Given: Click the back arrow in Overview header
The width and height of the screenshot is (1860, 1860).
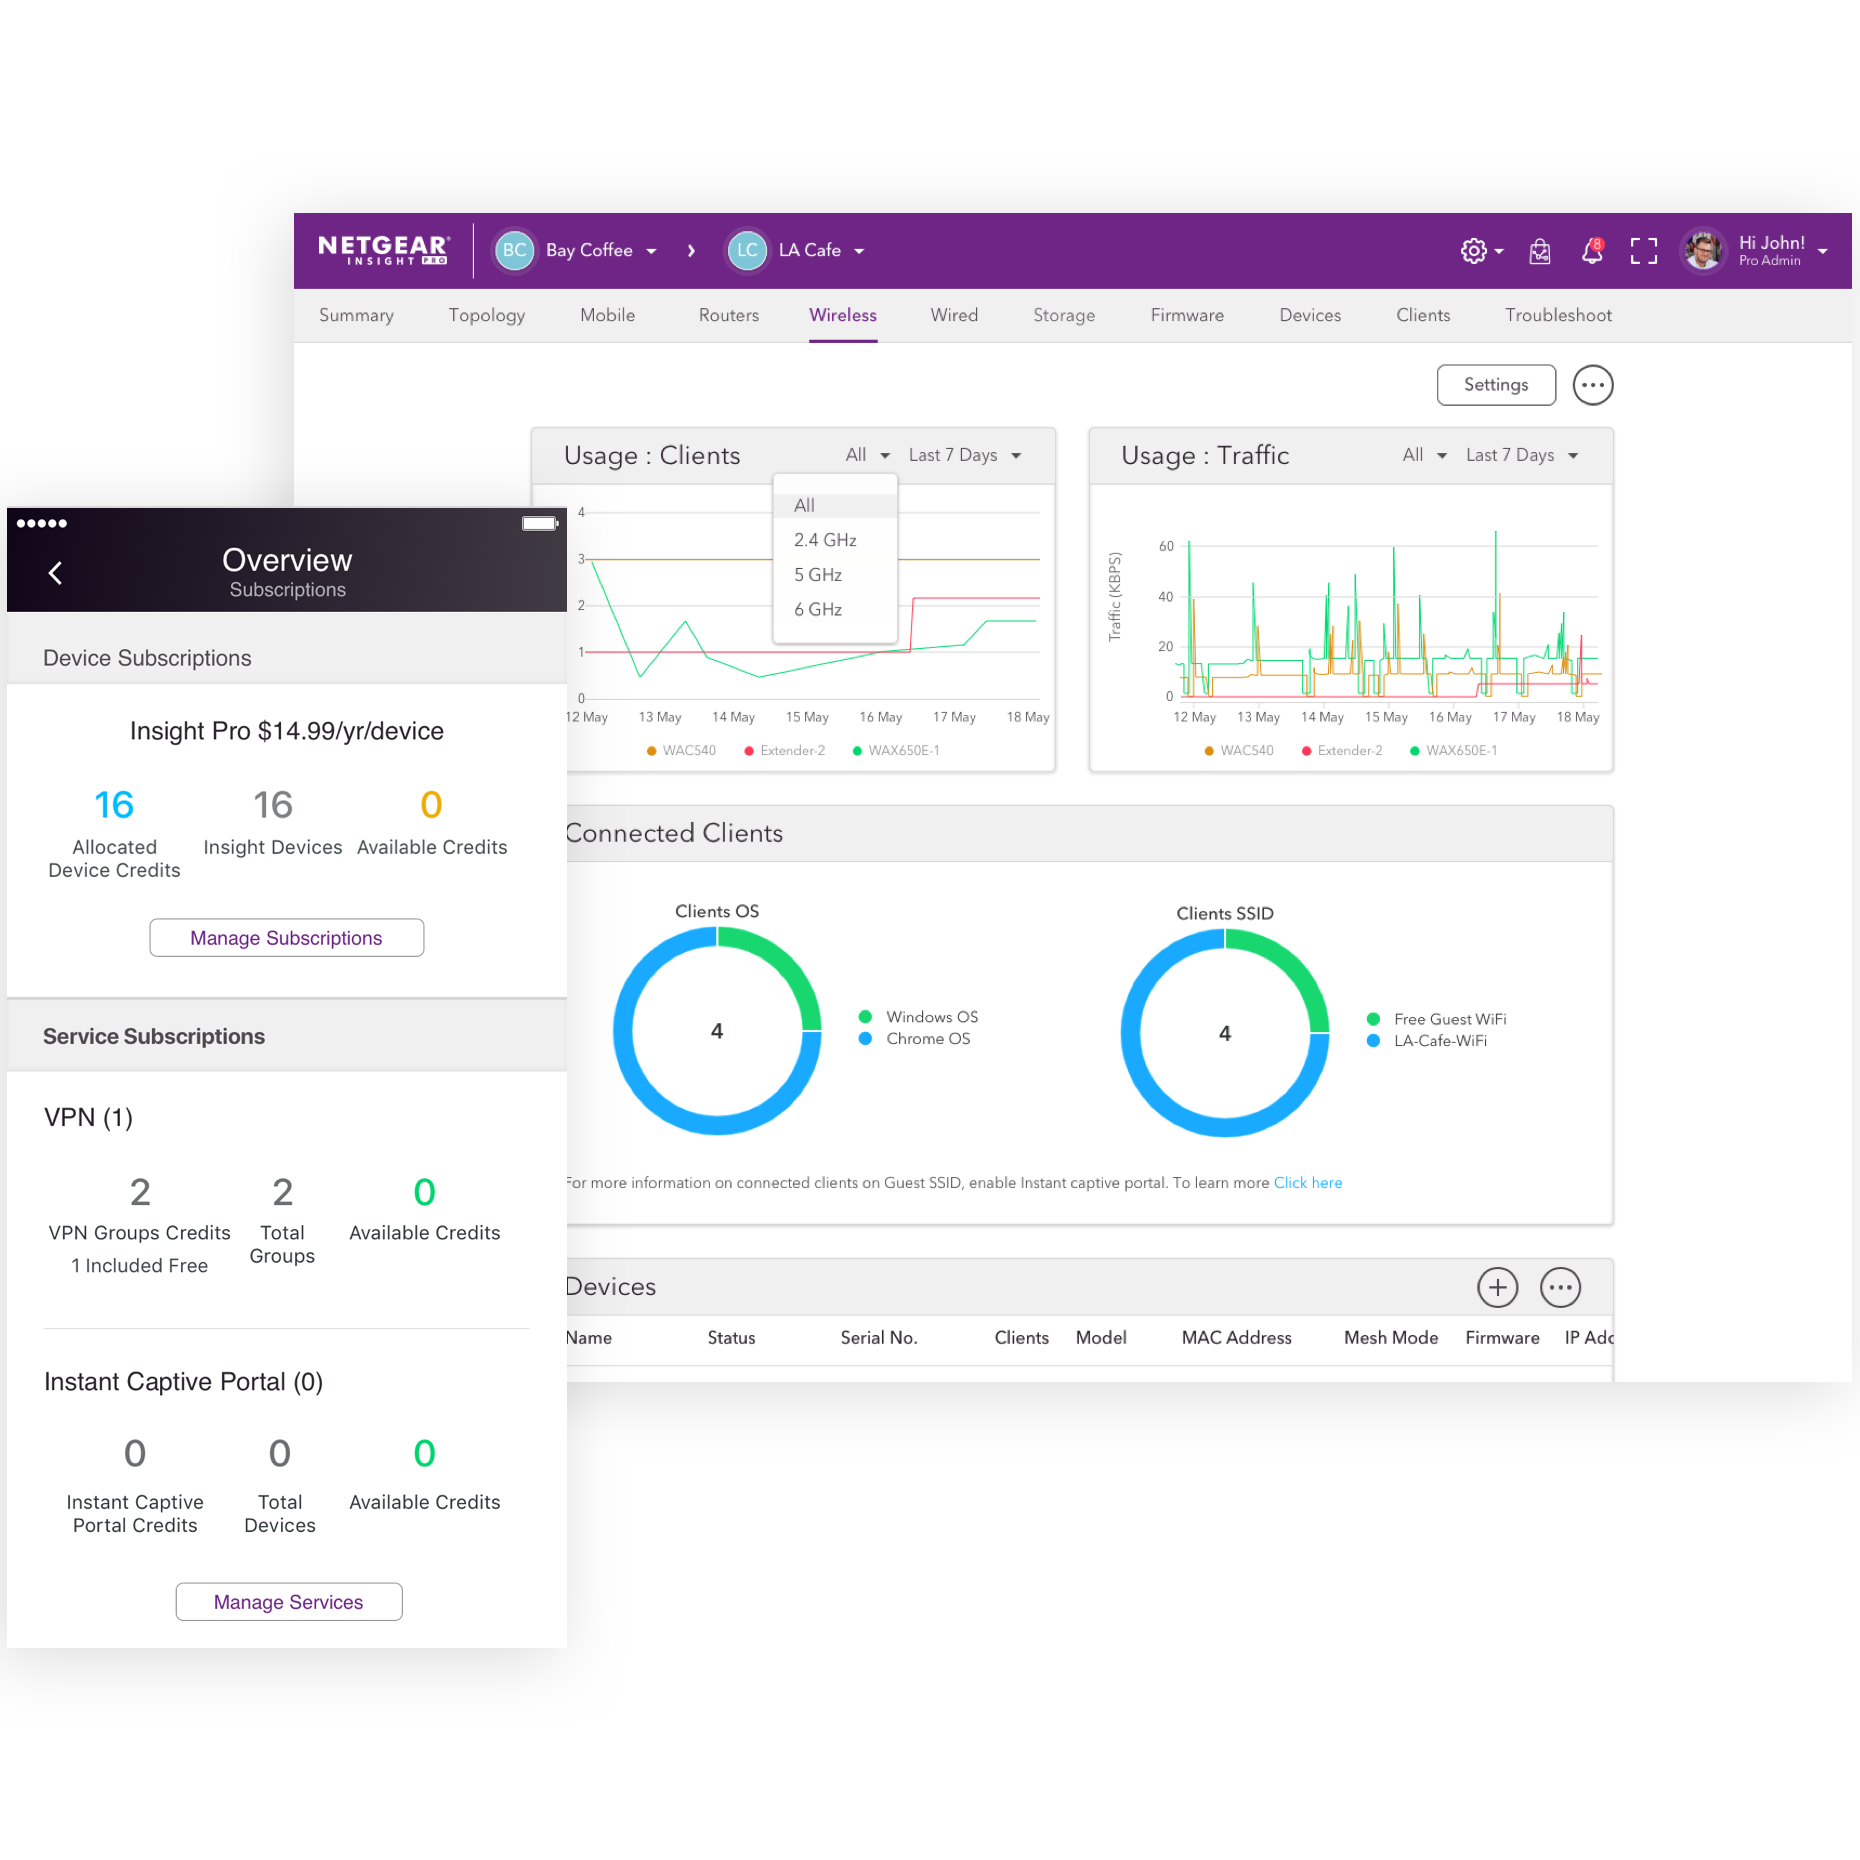Looking at the screenshot, I should [x=56, y=573].
